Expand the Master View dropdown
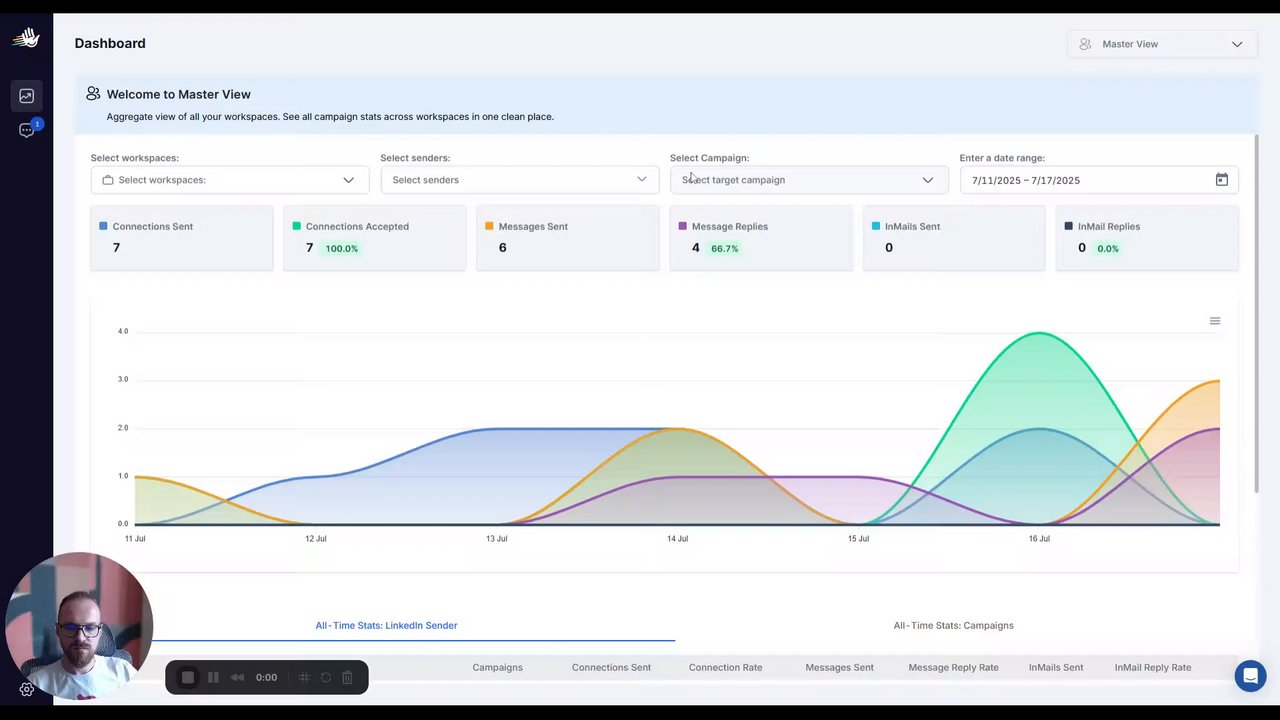 1161,44
